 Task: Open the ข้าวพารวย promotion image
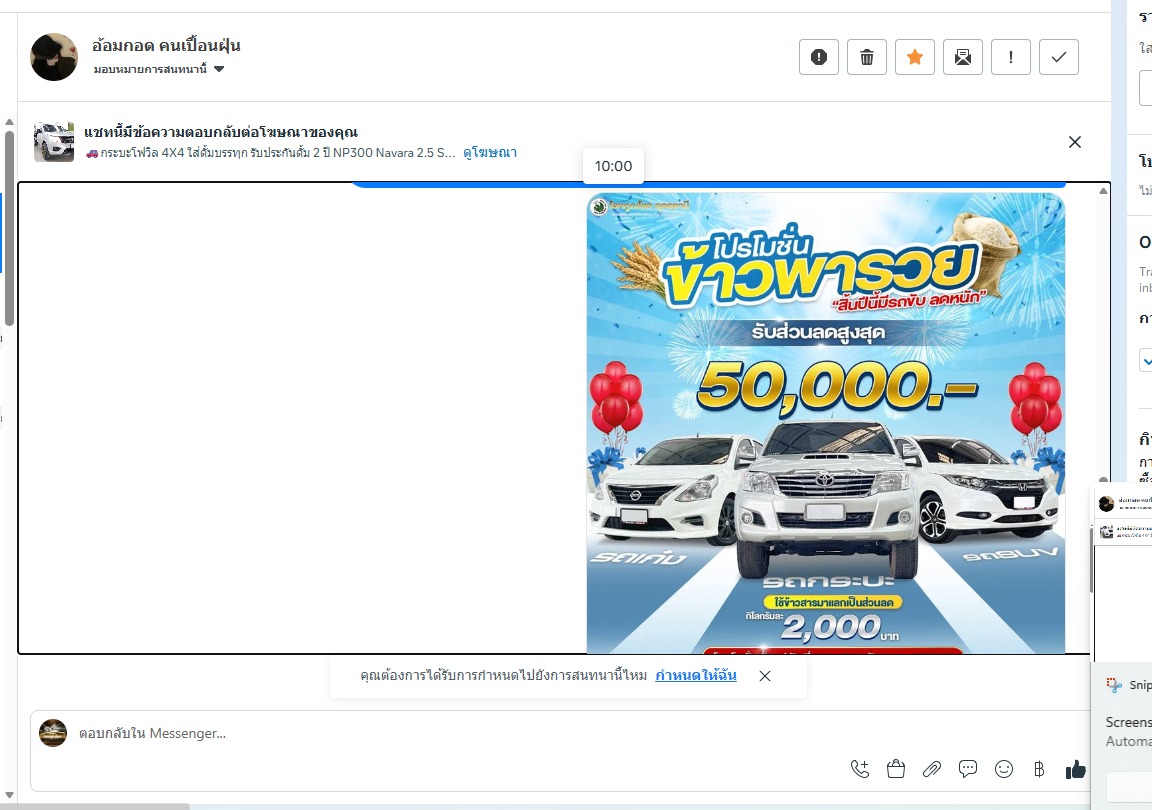coord(826,423)
